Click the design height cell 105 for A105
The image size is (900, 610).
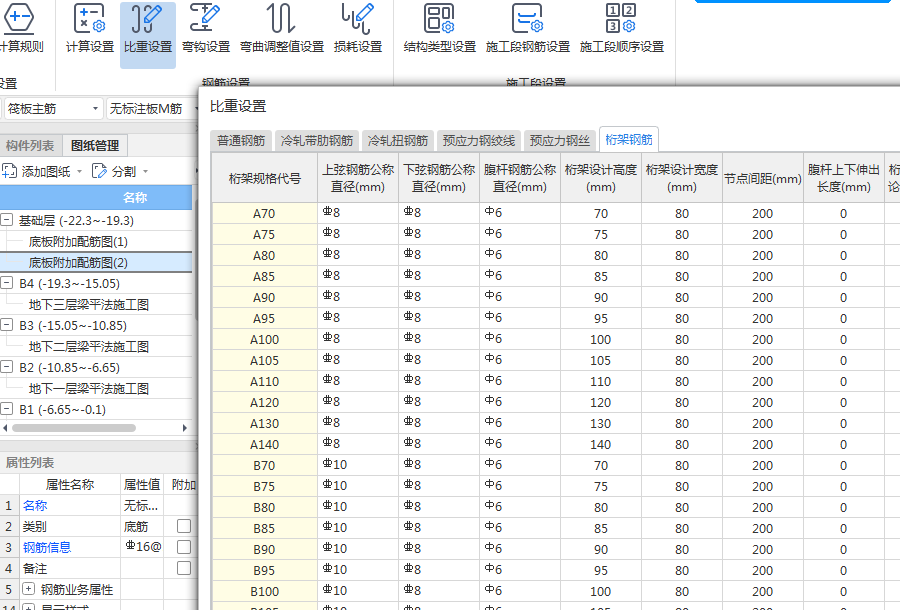click(600, 360)
